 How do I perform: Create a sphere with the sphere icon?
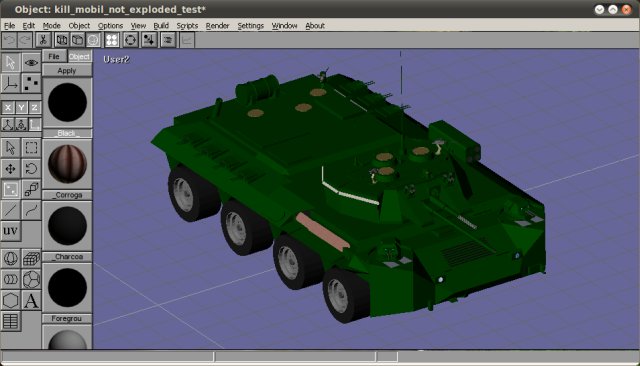coord(11,258)
